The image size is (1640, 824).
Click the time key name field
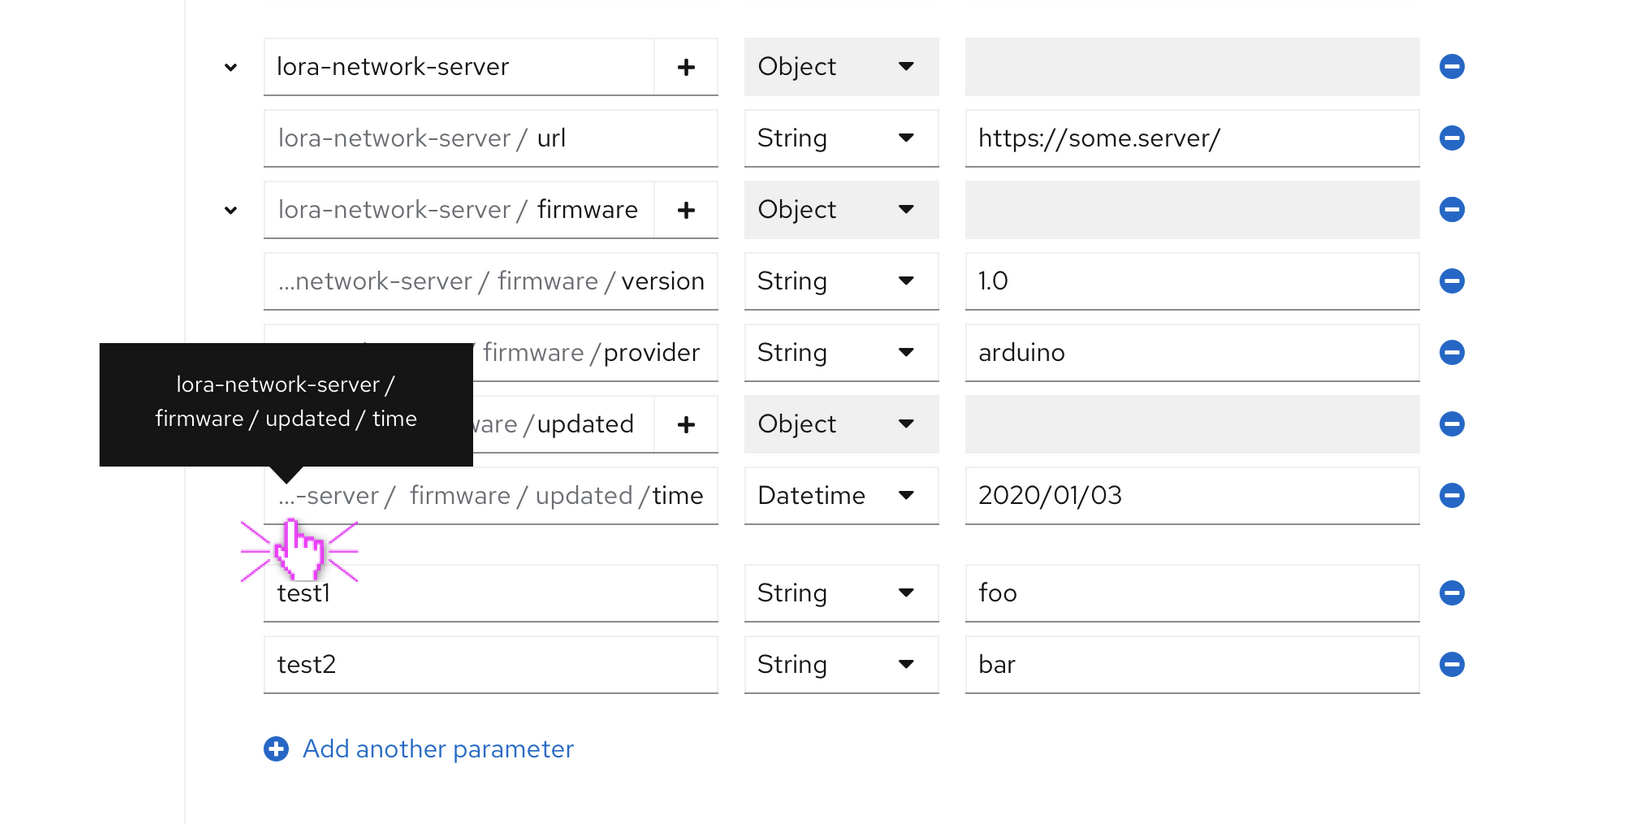[x=491, y=496]
